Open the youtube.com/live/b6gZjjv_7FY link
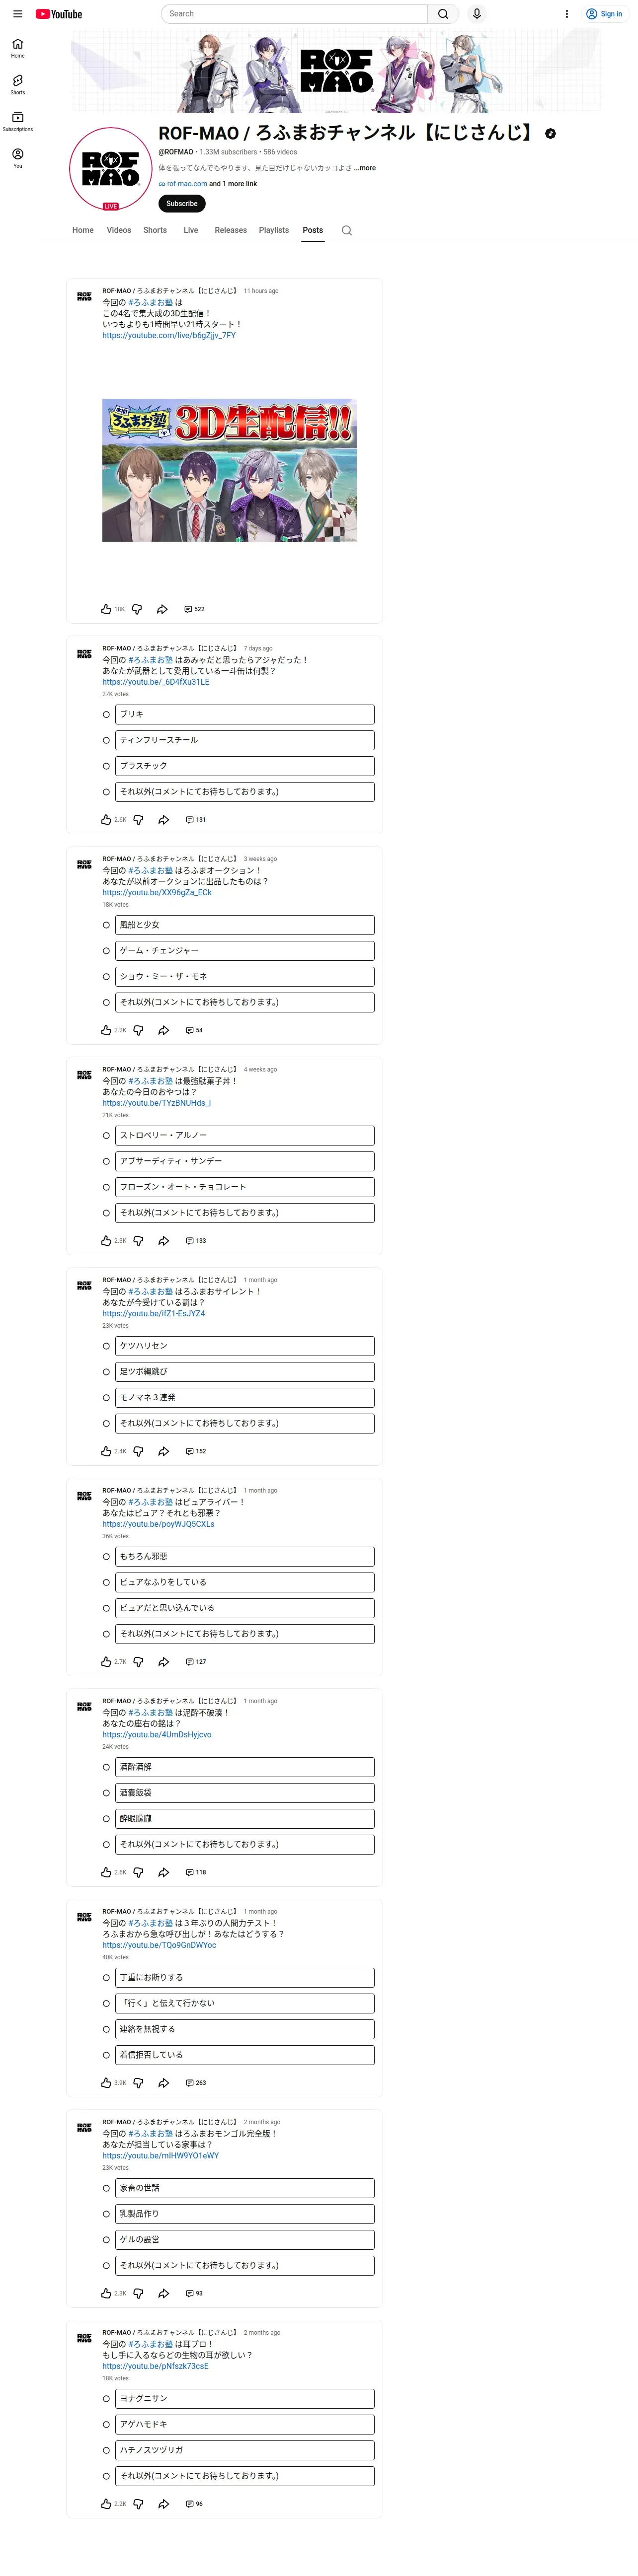 (x=169, y=336)
